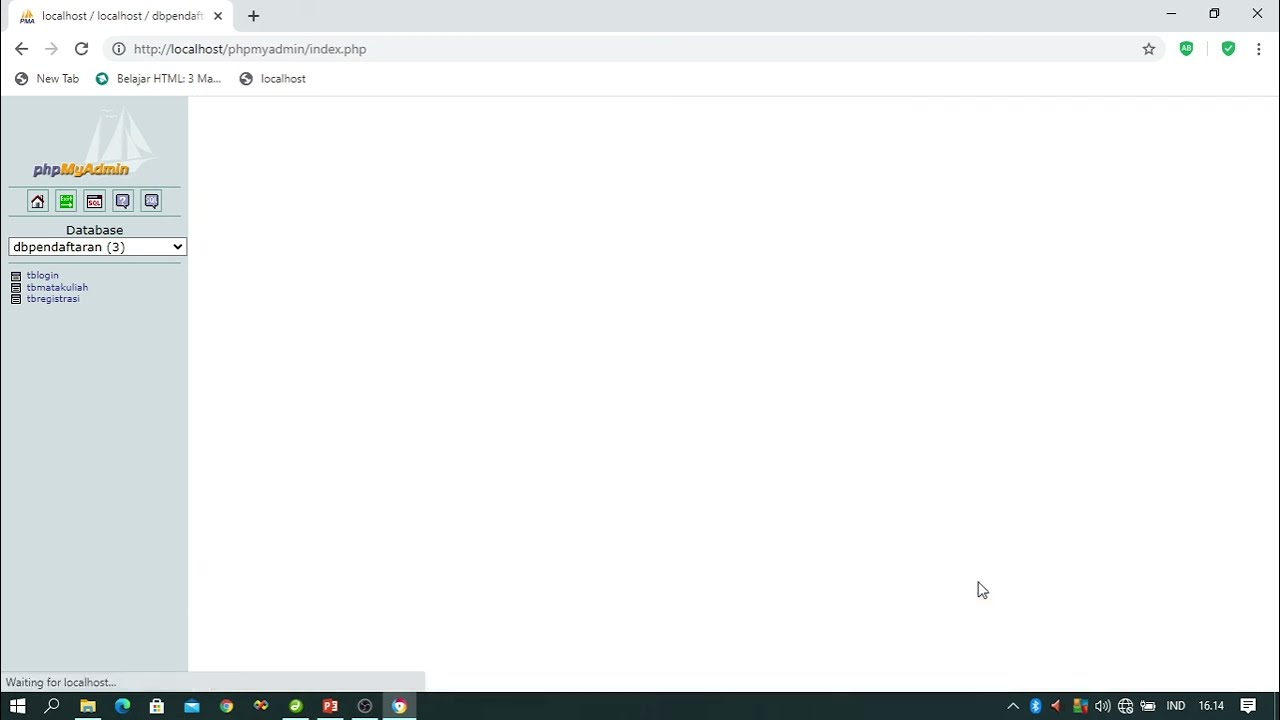Click the green Exit log out icon
This screenshot has height=720, width=1280.
point(66,201)
